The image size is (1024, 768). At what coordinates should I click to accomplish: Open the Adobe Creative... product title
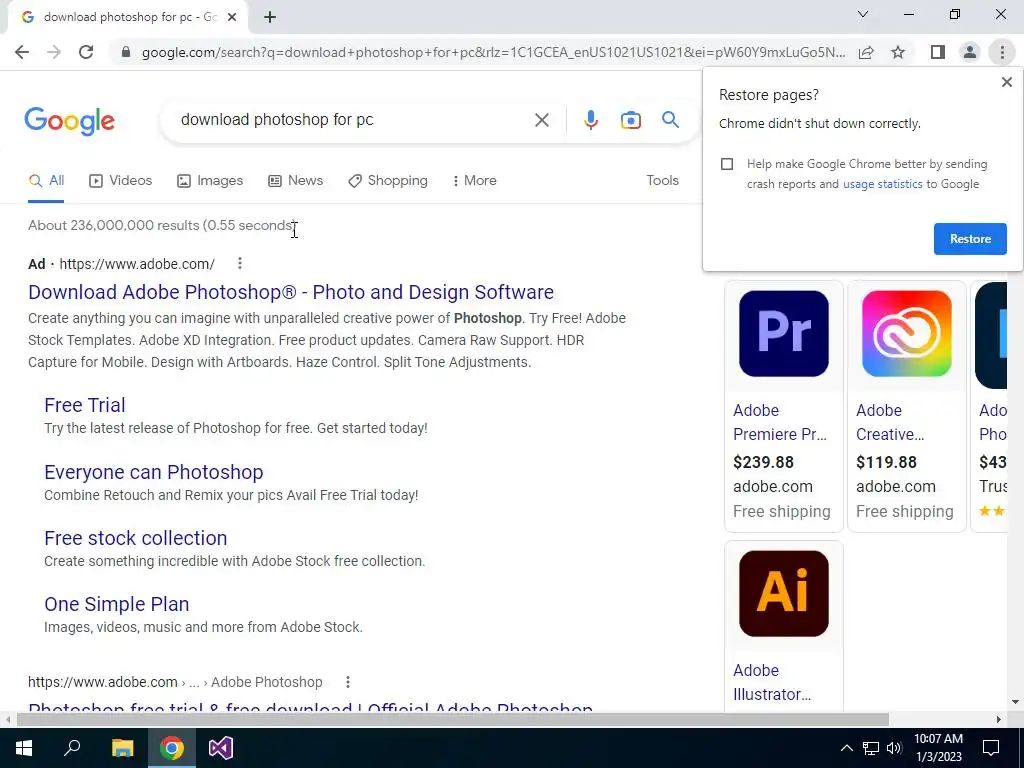(890, 423)
